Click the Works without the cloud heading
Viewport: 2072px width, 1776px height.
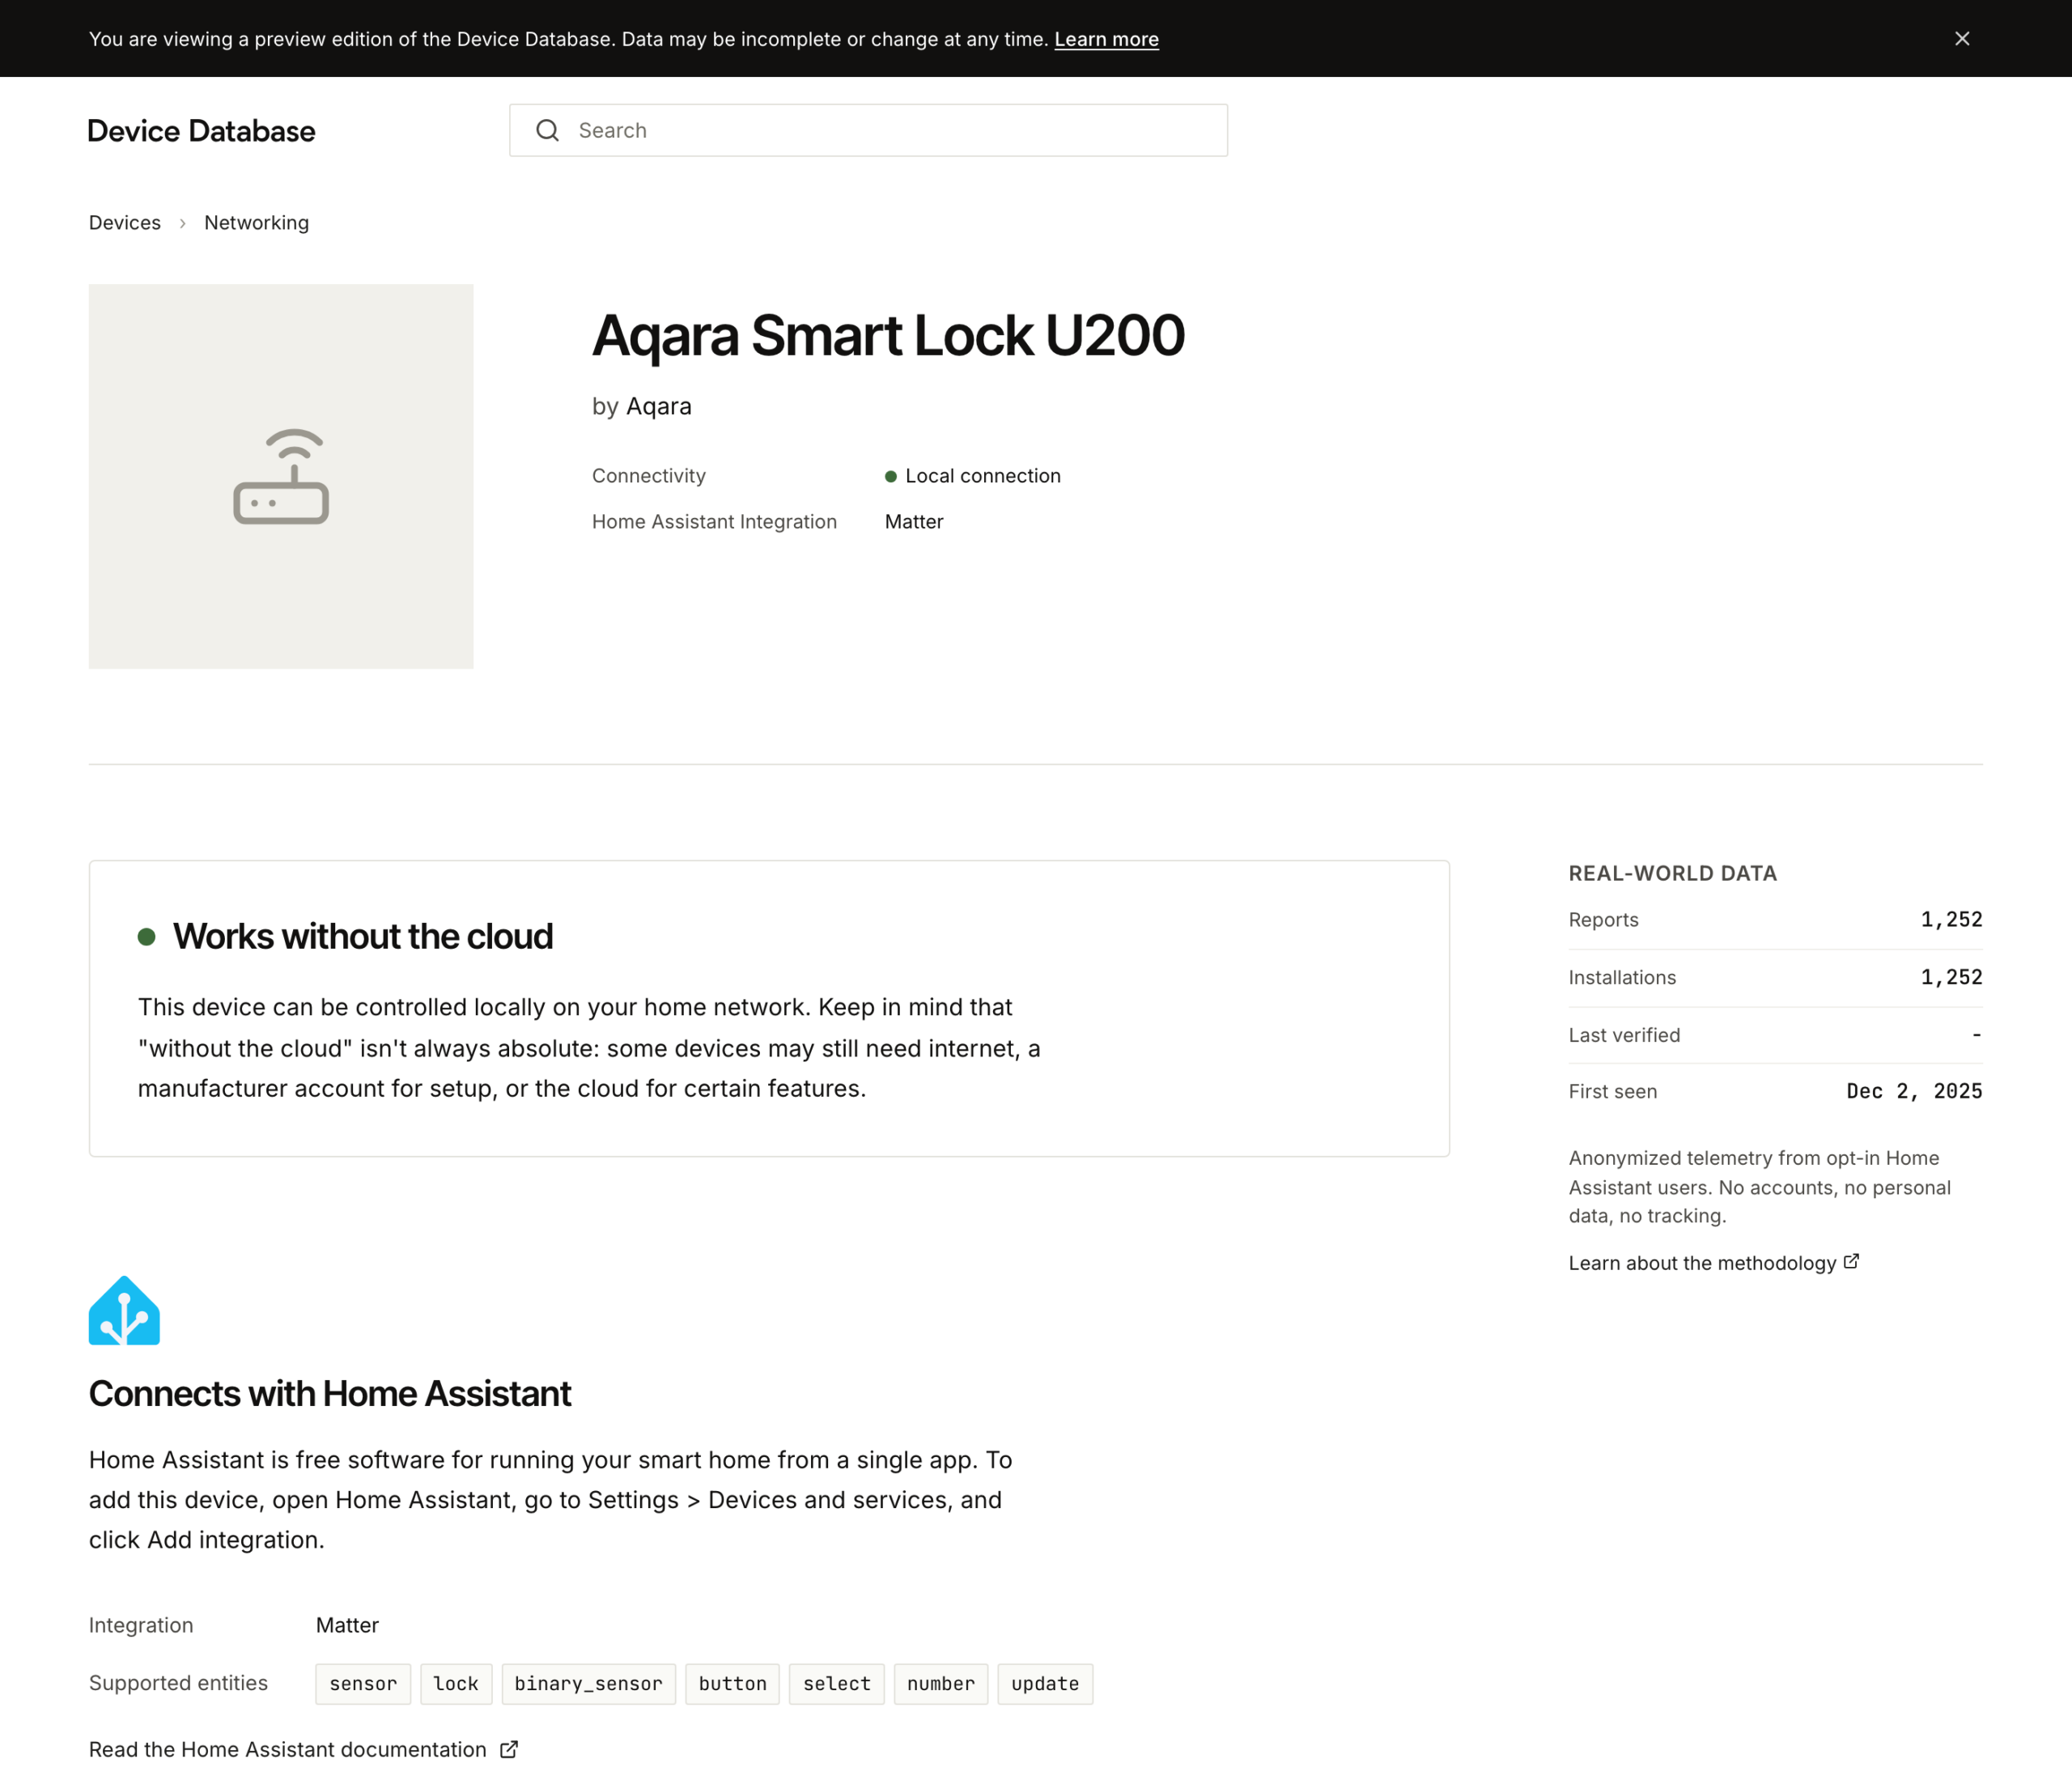click(363, 937)
